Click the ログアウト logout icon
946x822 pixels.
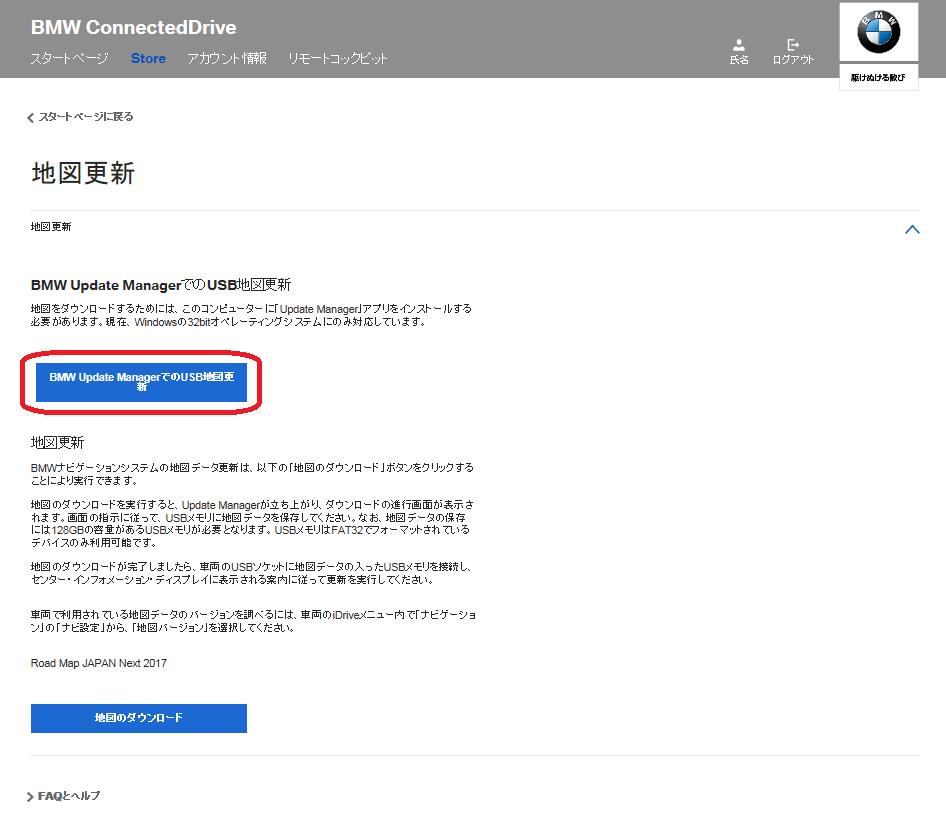[793, 51]
